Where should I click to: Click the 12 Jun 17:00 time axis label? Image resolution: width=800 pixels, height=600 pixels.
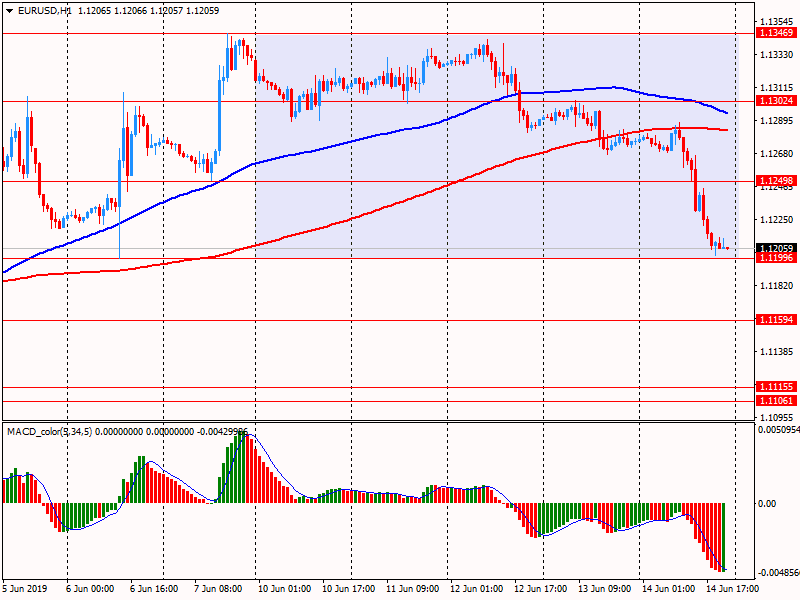pyautogui.click(x=540, y=589)
